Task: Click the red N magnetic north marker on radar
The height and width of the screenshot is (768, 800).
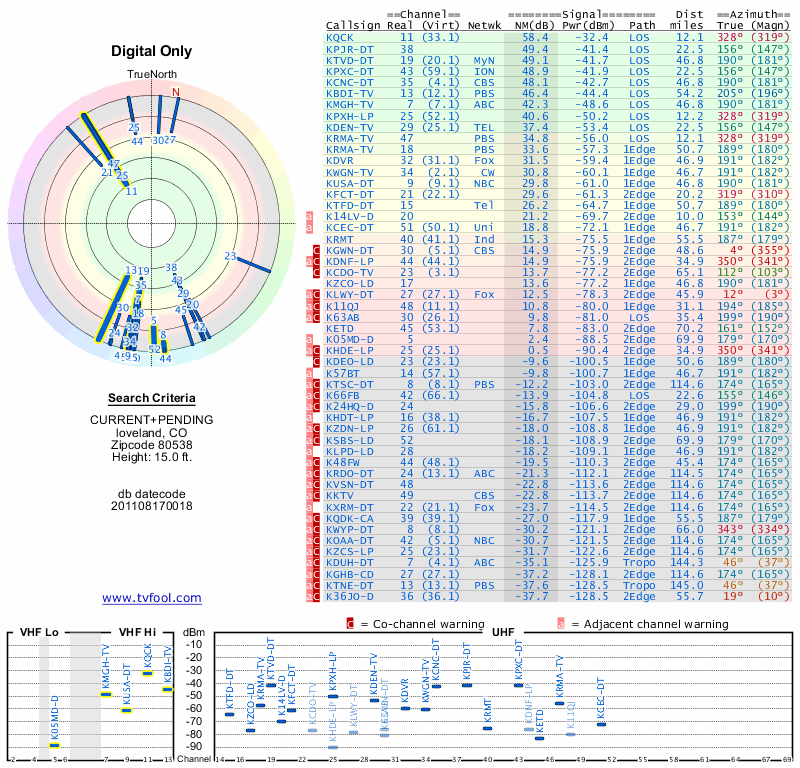Action: (176, 92)
